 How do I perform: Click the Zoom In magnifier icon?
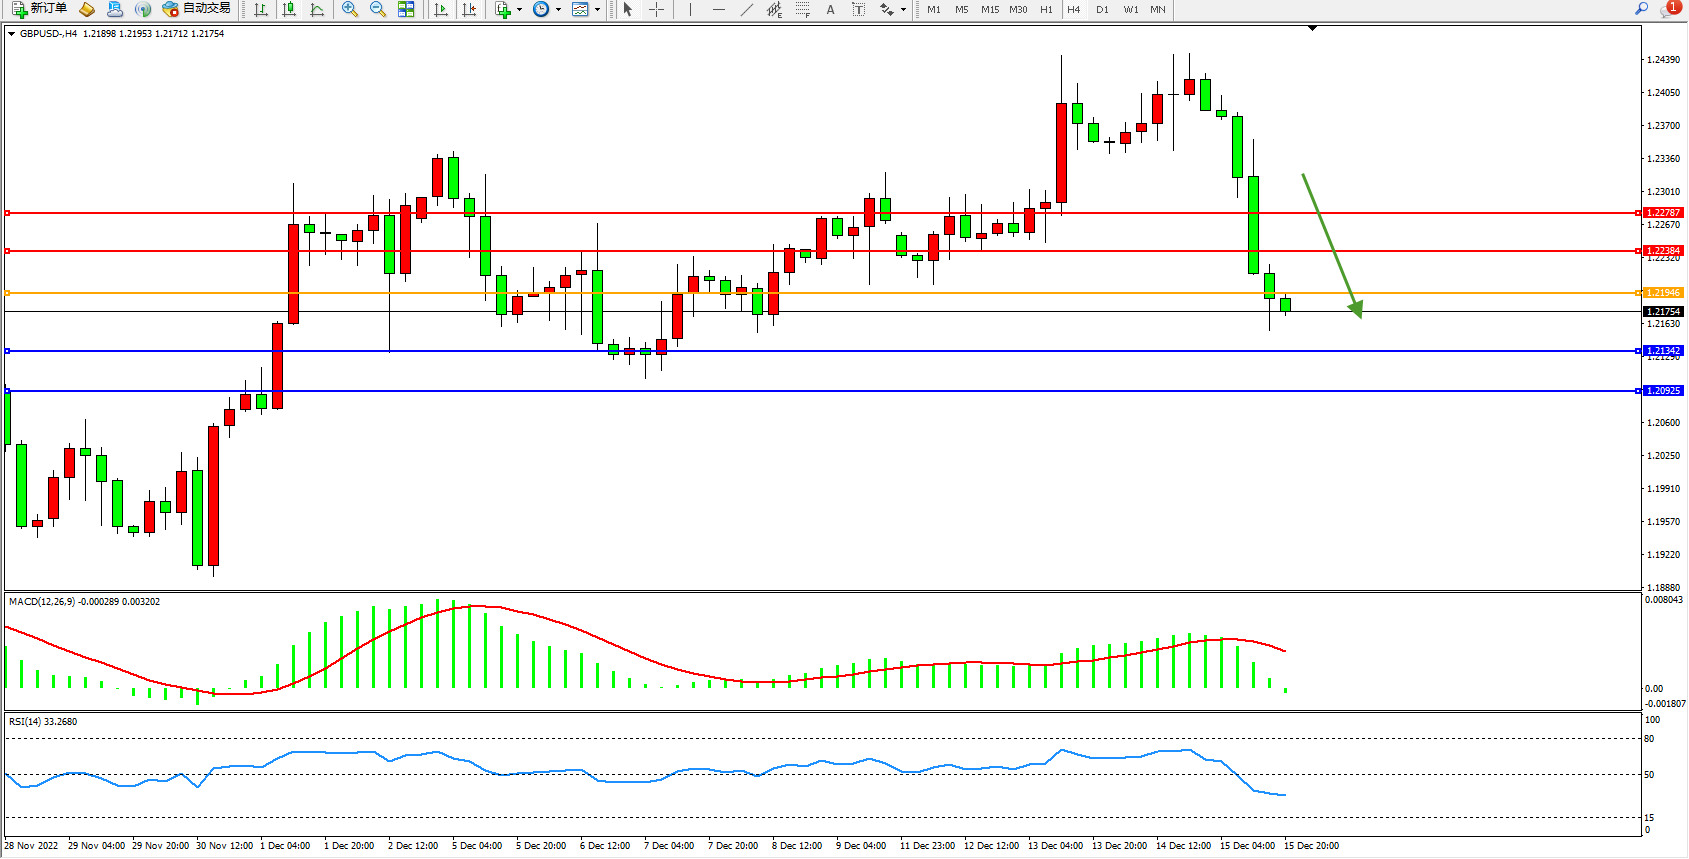(349, 9)
